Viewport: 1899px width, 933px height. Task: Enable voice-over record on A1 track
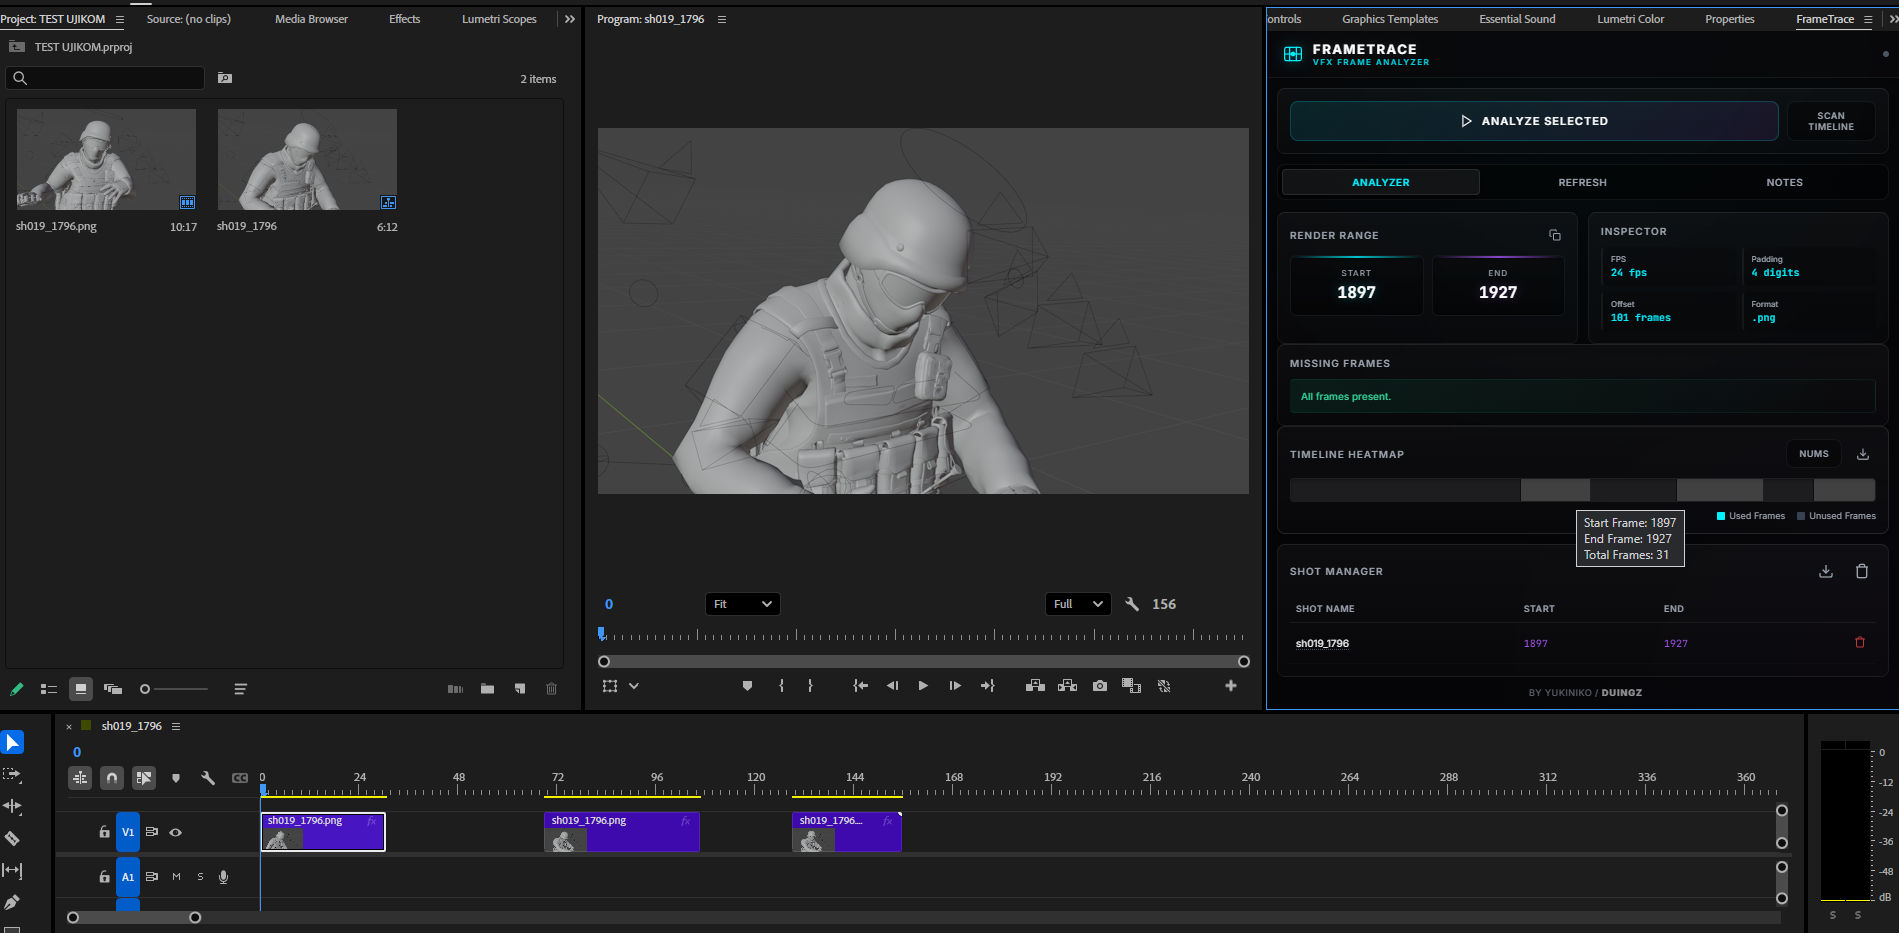click(224, 877)
